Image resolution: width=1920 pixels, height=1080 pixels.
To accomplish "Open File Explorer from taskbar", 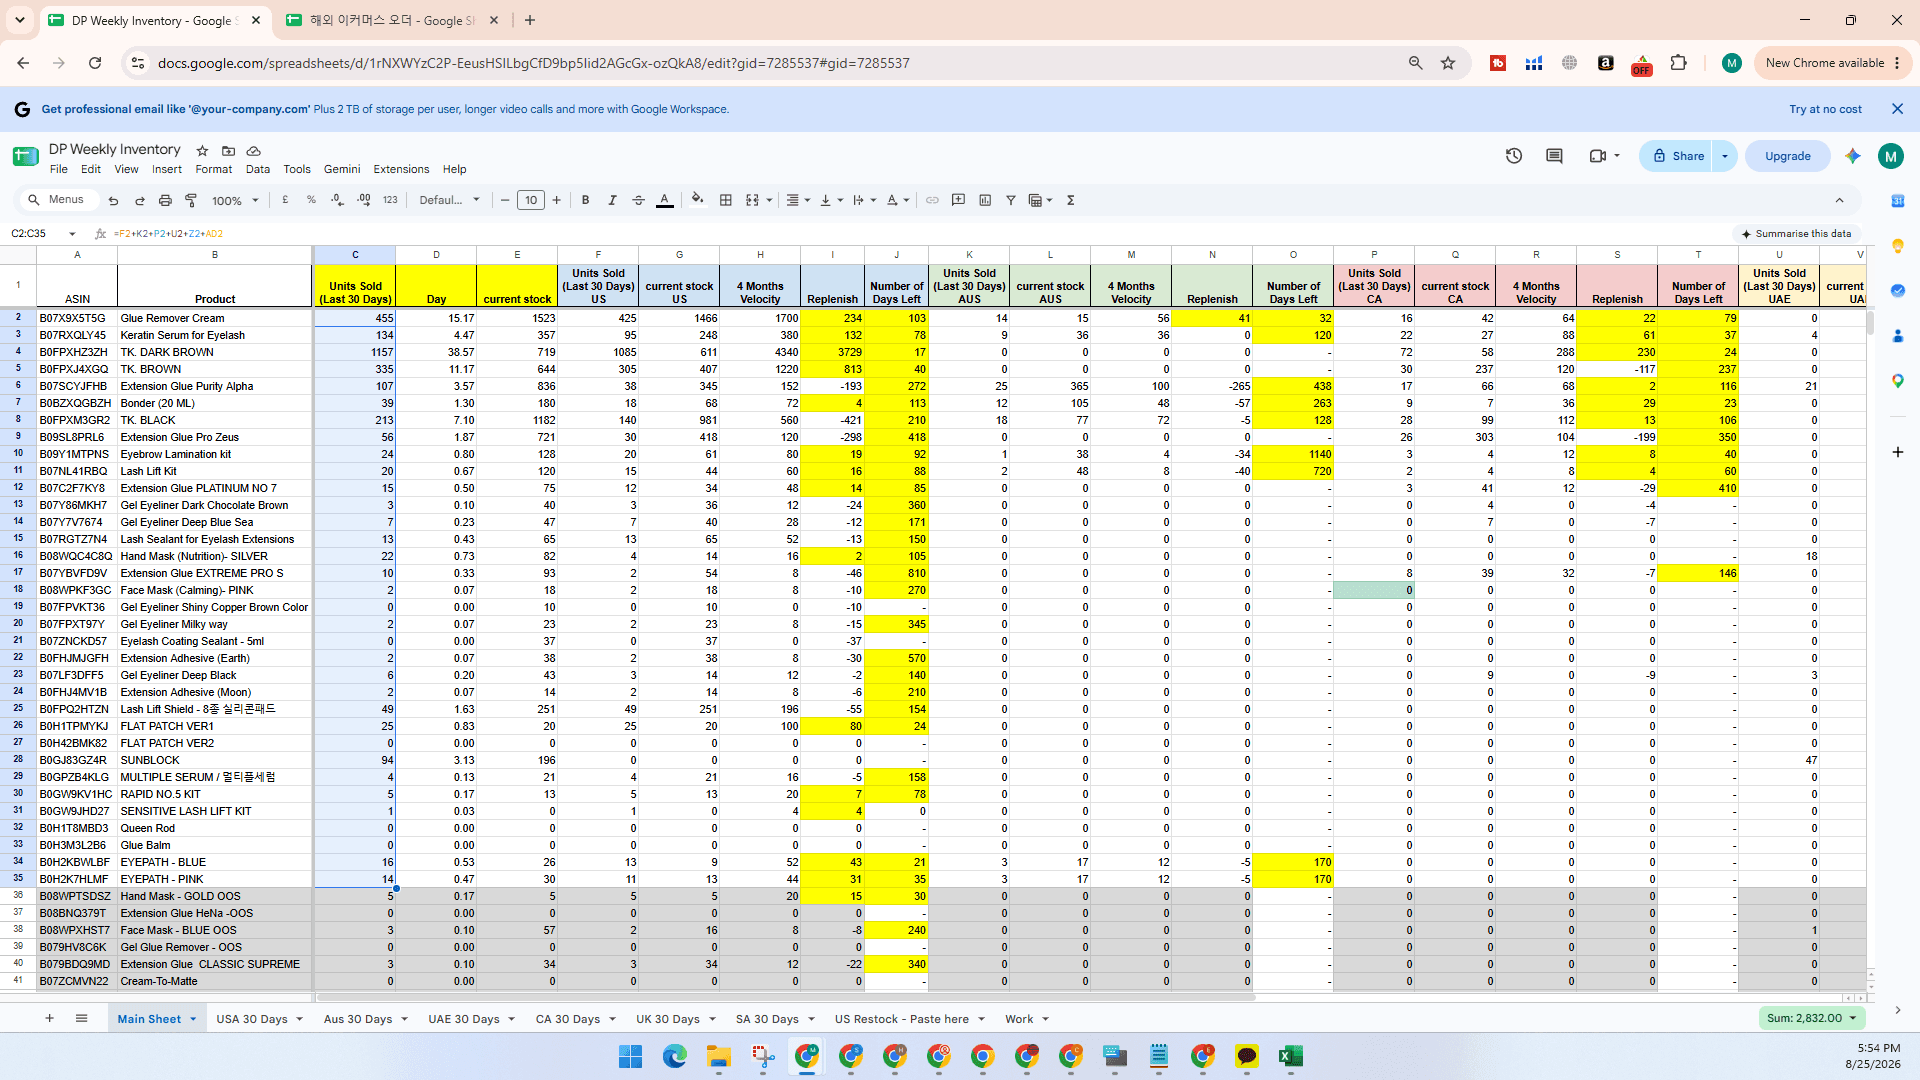I will coord(718,1056).
